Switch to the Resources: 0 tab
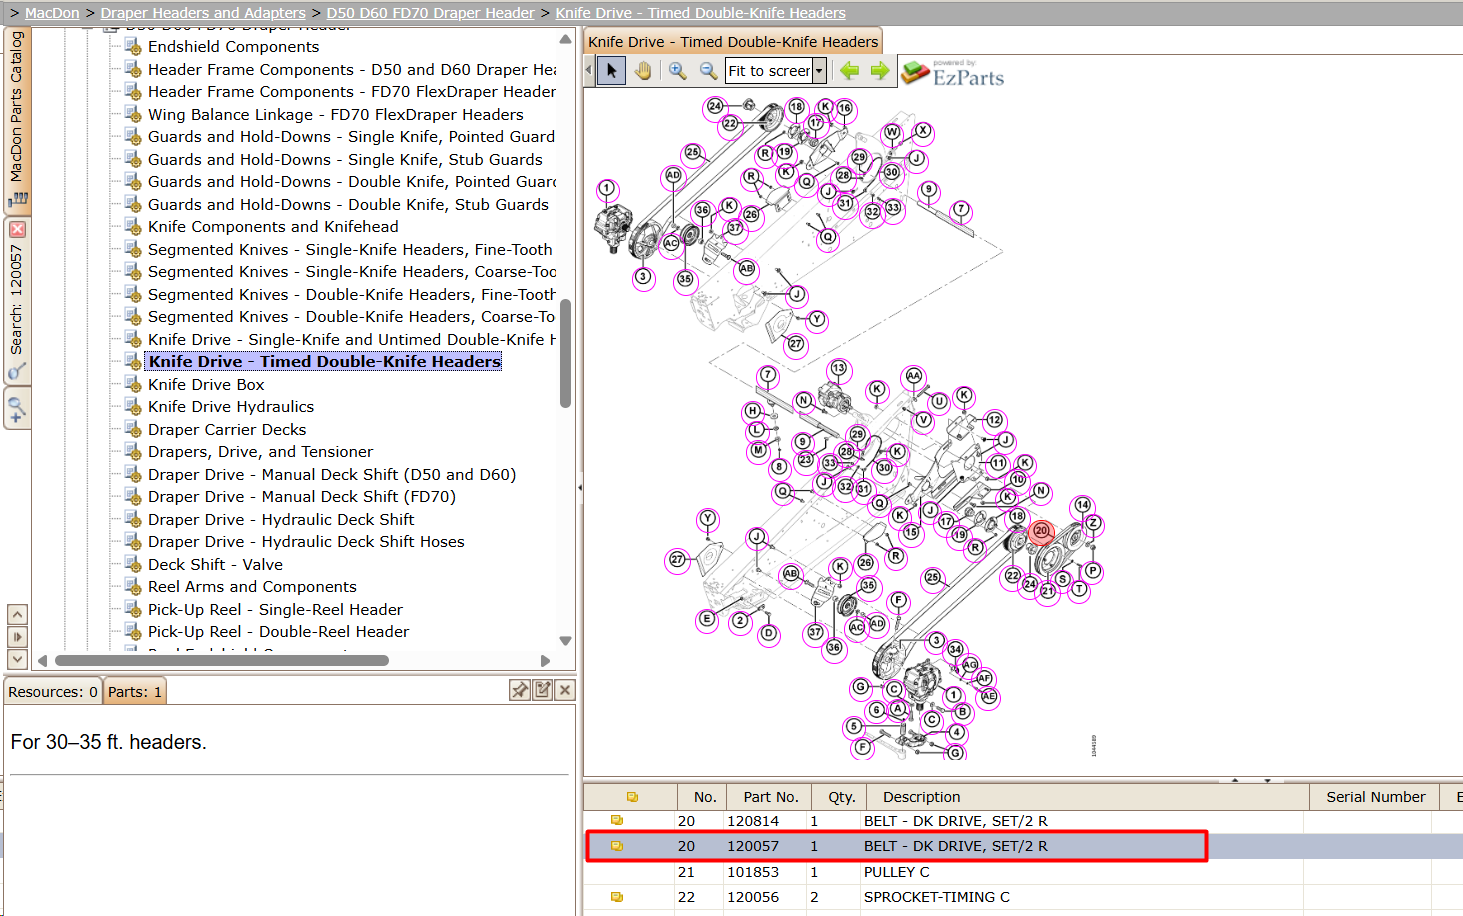 53,692
